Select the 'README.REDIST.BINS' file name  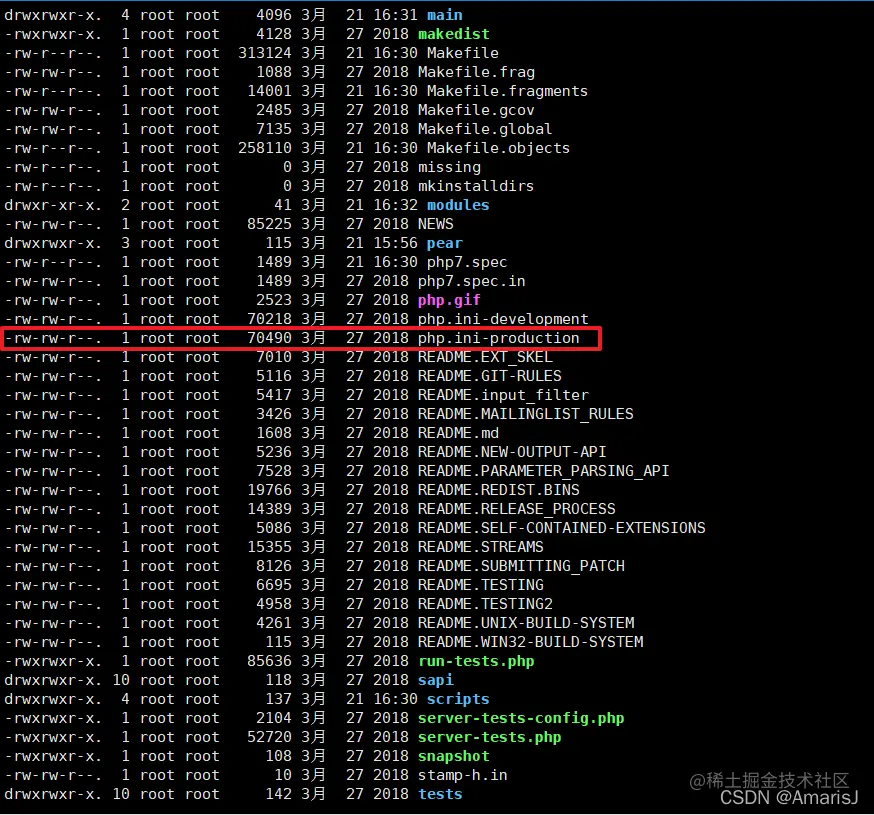point(498,490)
